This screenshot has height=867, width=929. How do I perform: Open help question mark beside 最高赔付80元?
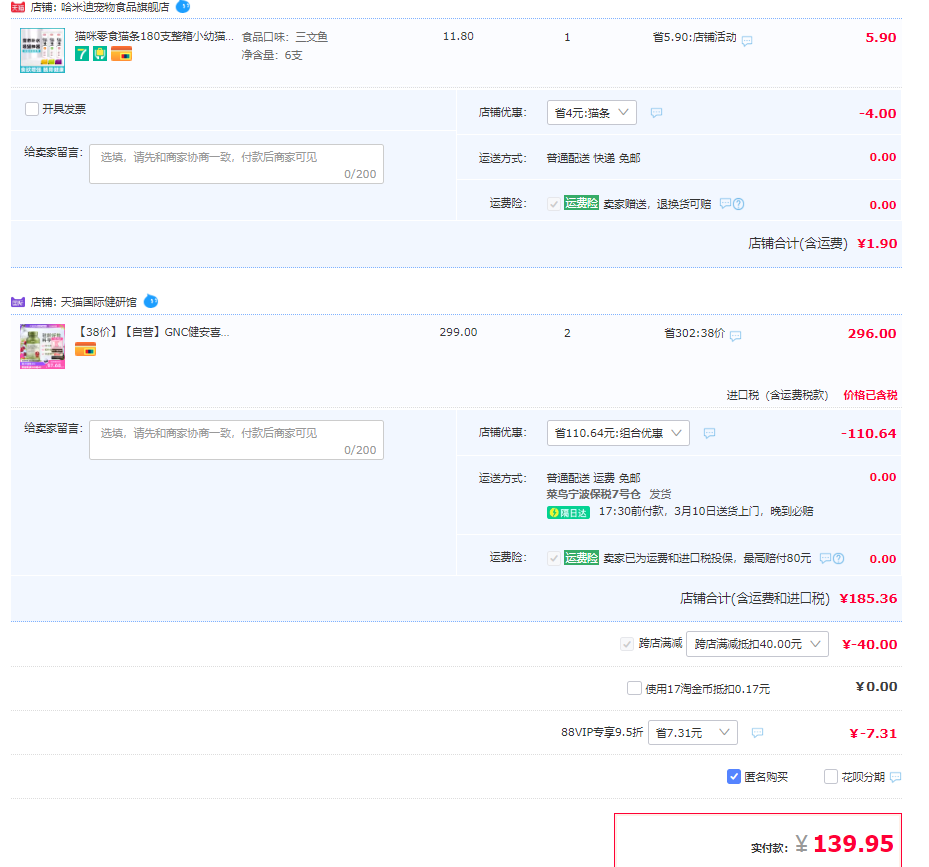[838, 558]
